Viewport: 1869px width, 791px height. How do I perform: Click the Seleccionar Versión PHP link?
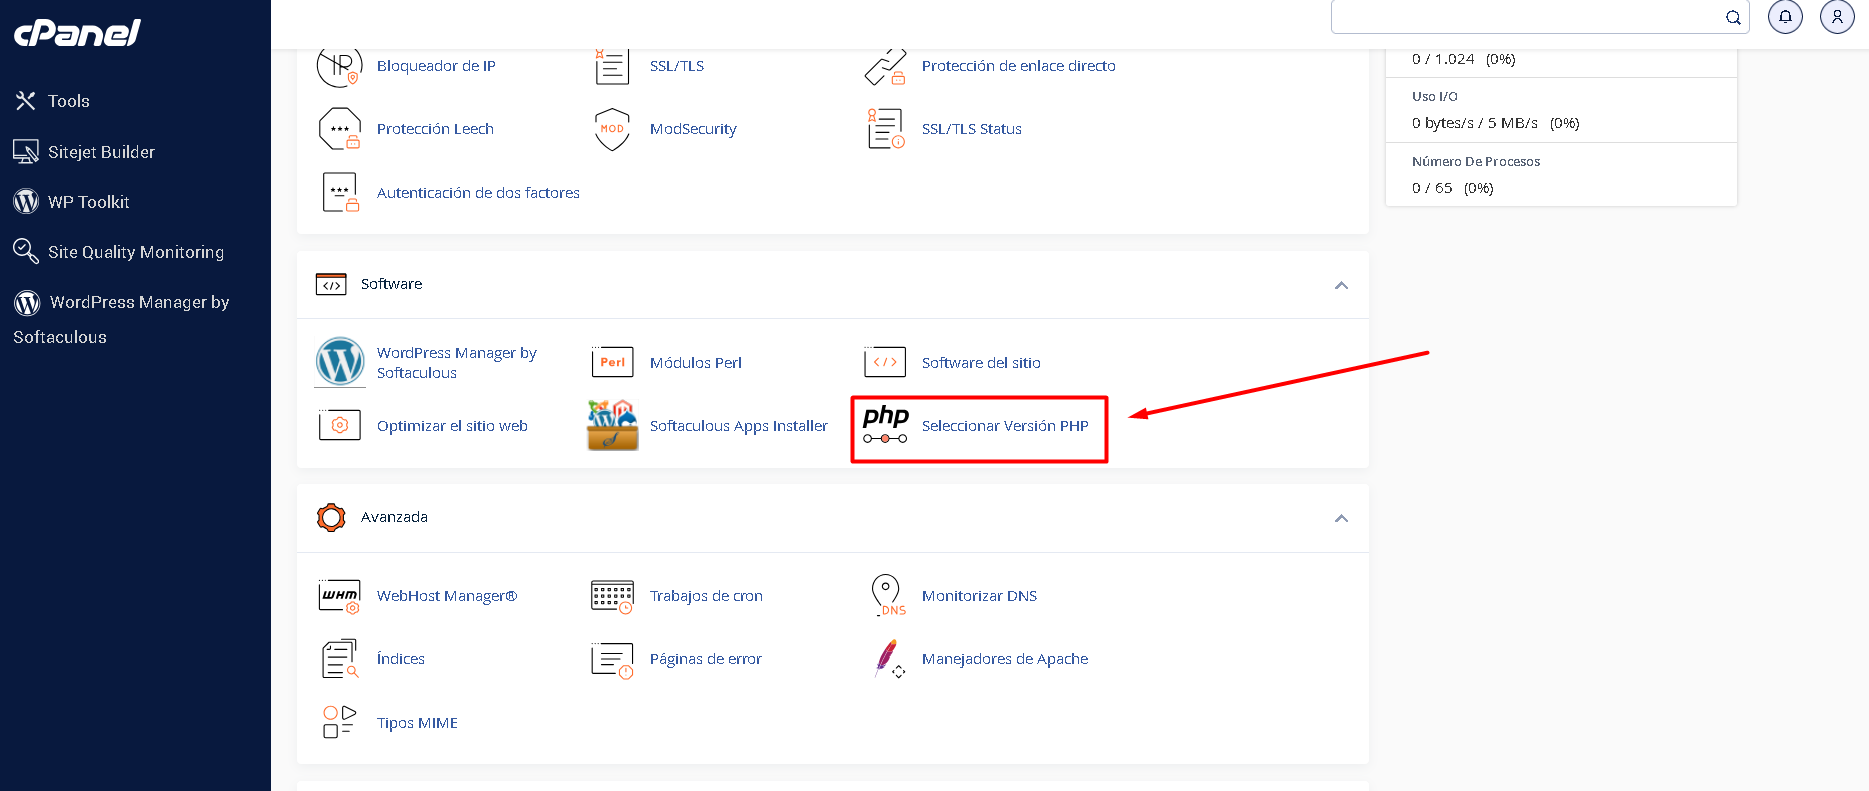[1005, 426]
